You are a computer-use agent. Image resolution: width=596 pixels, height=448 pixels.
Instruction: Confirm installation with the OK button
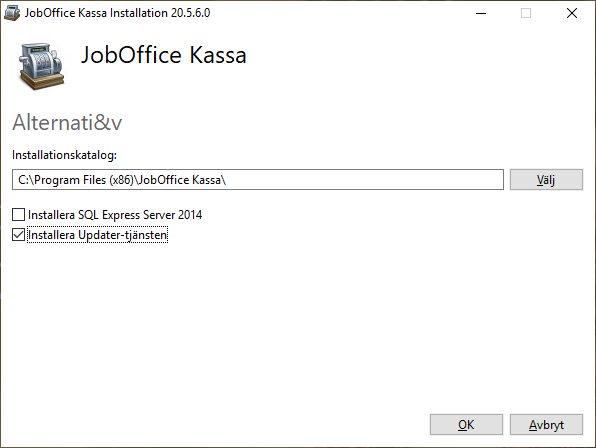point(466,424)
